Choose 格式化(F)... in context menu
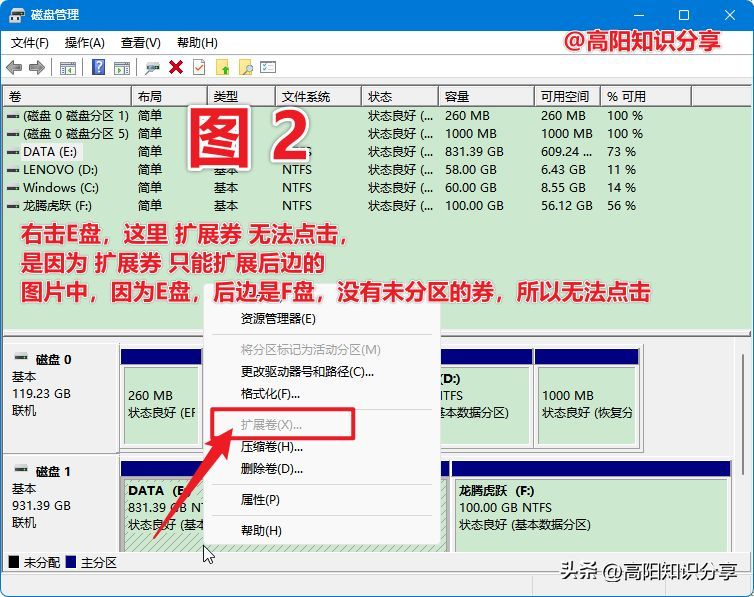This screenshot has height=597, width=754. point(322,394)
